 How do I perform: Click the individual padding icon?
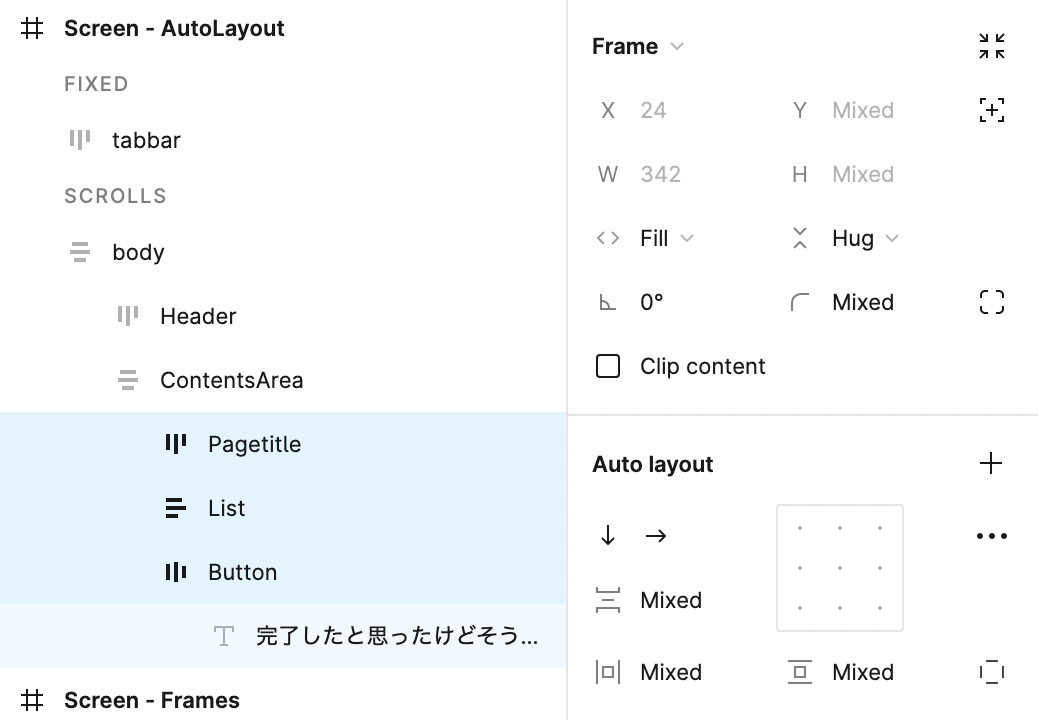pos(991,672)
